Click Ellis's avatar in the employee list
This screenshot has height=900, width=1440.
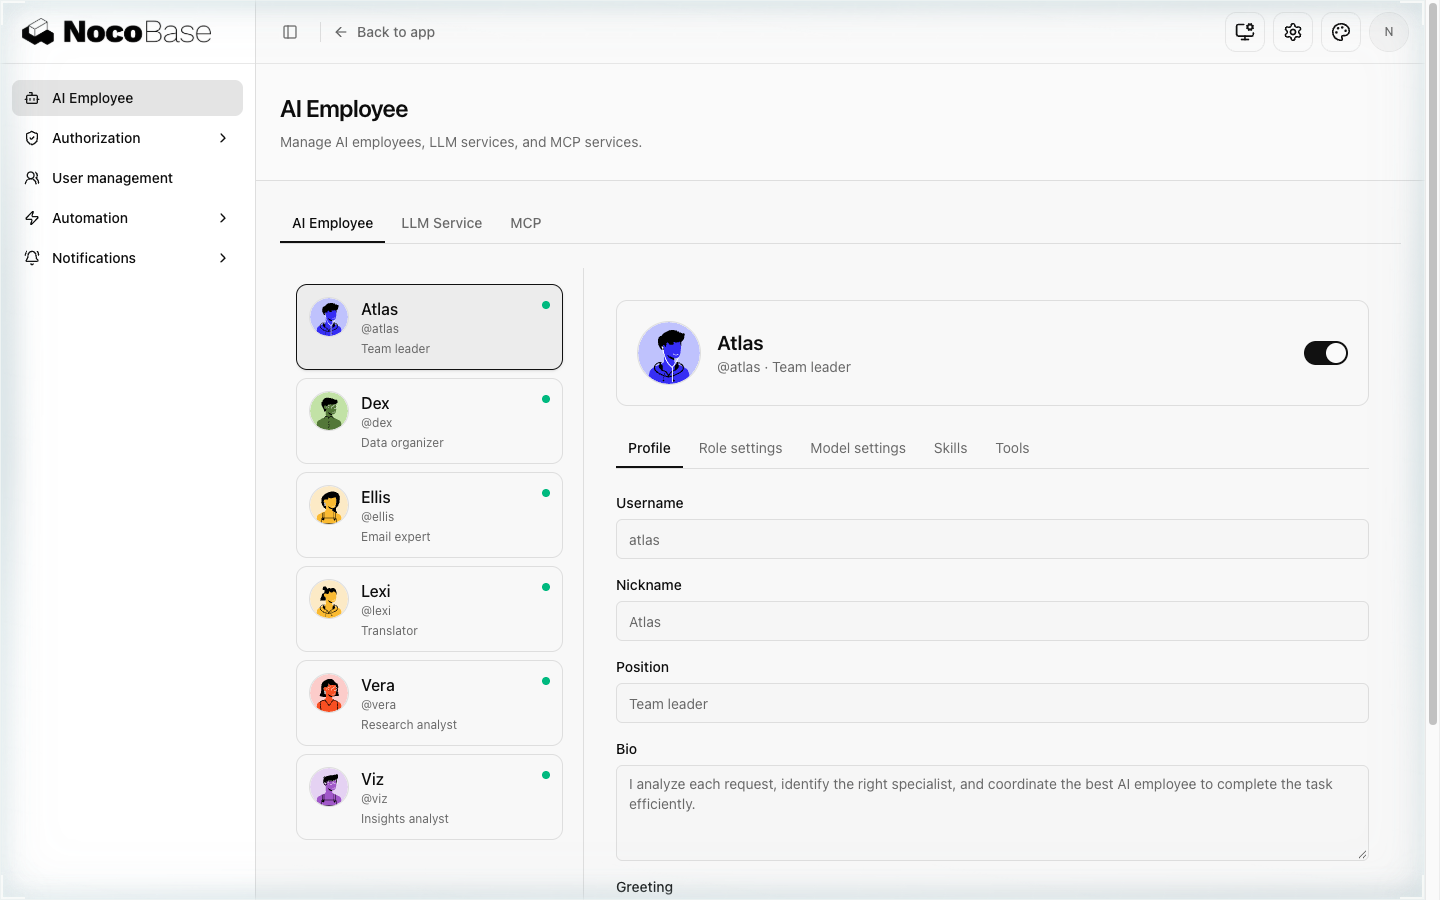329,505
